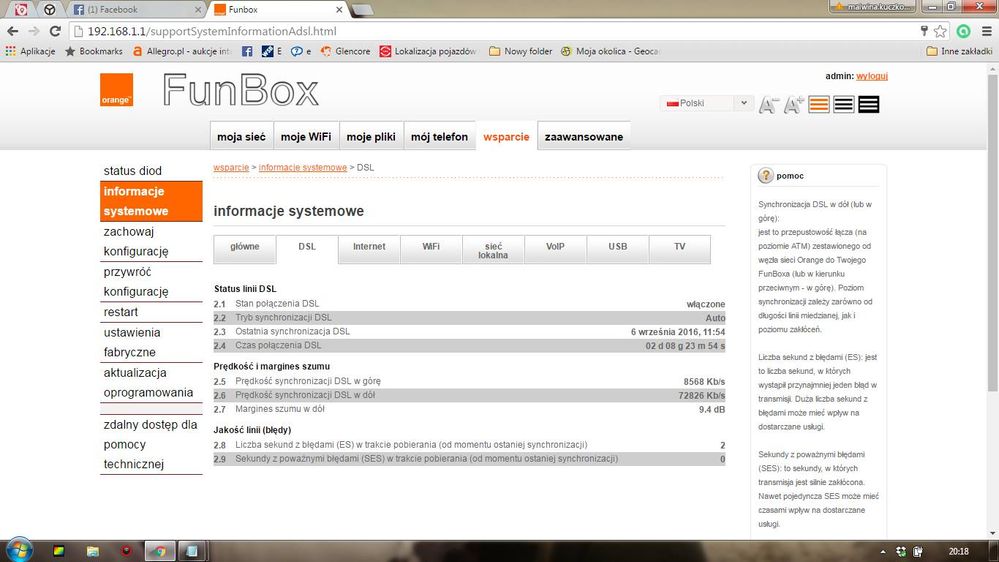Decrease font size with the A- icon

pos(769,104)
